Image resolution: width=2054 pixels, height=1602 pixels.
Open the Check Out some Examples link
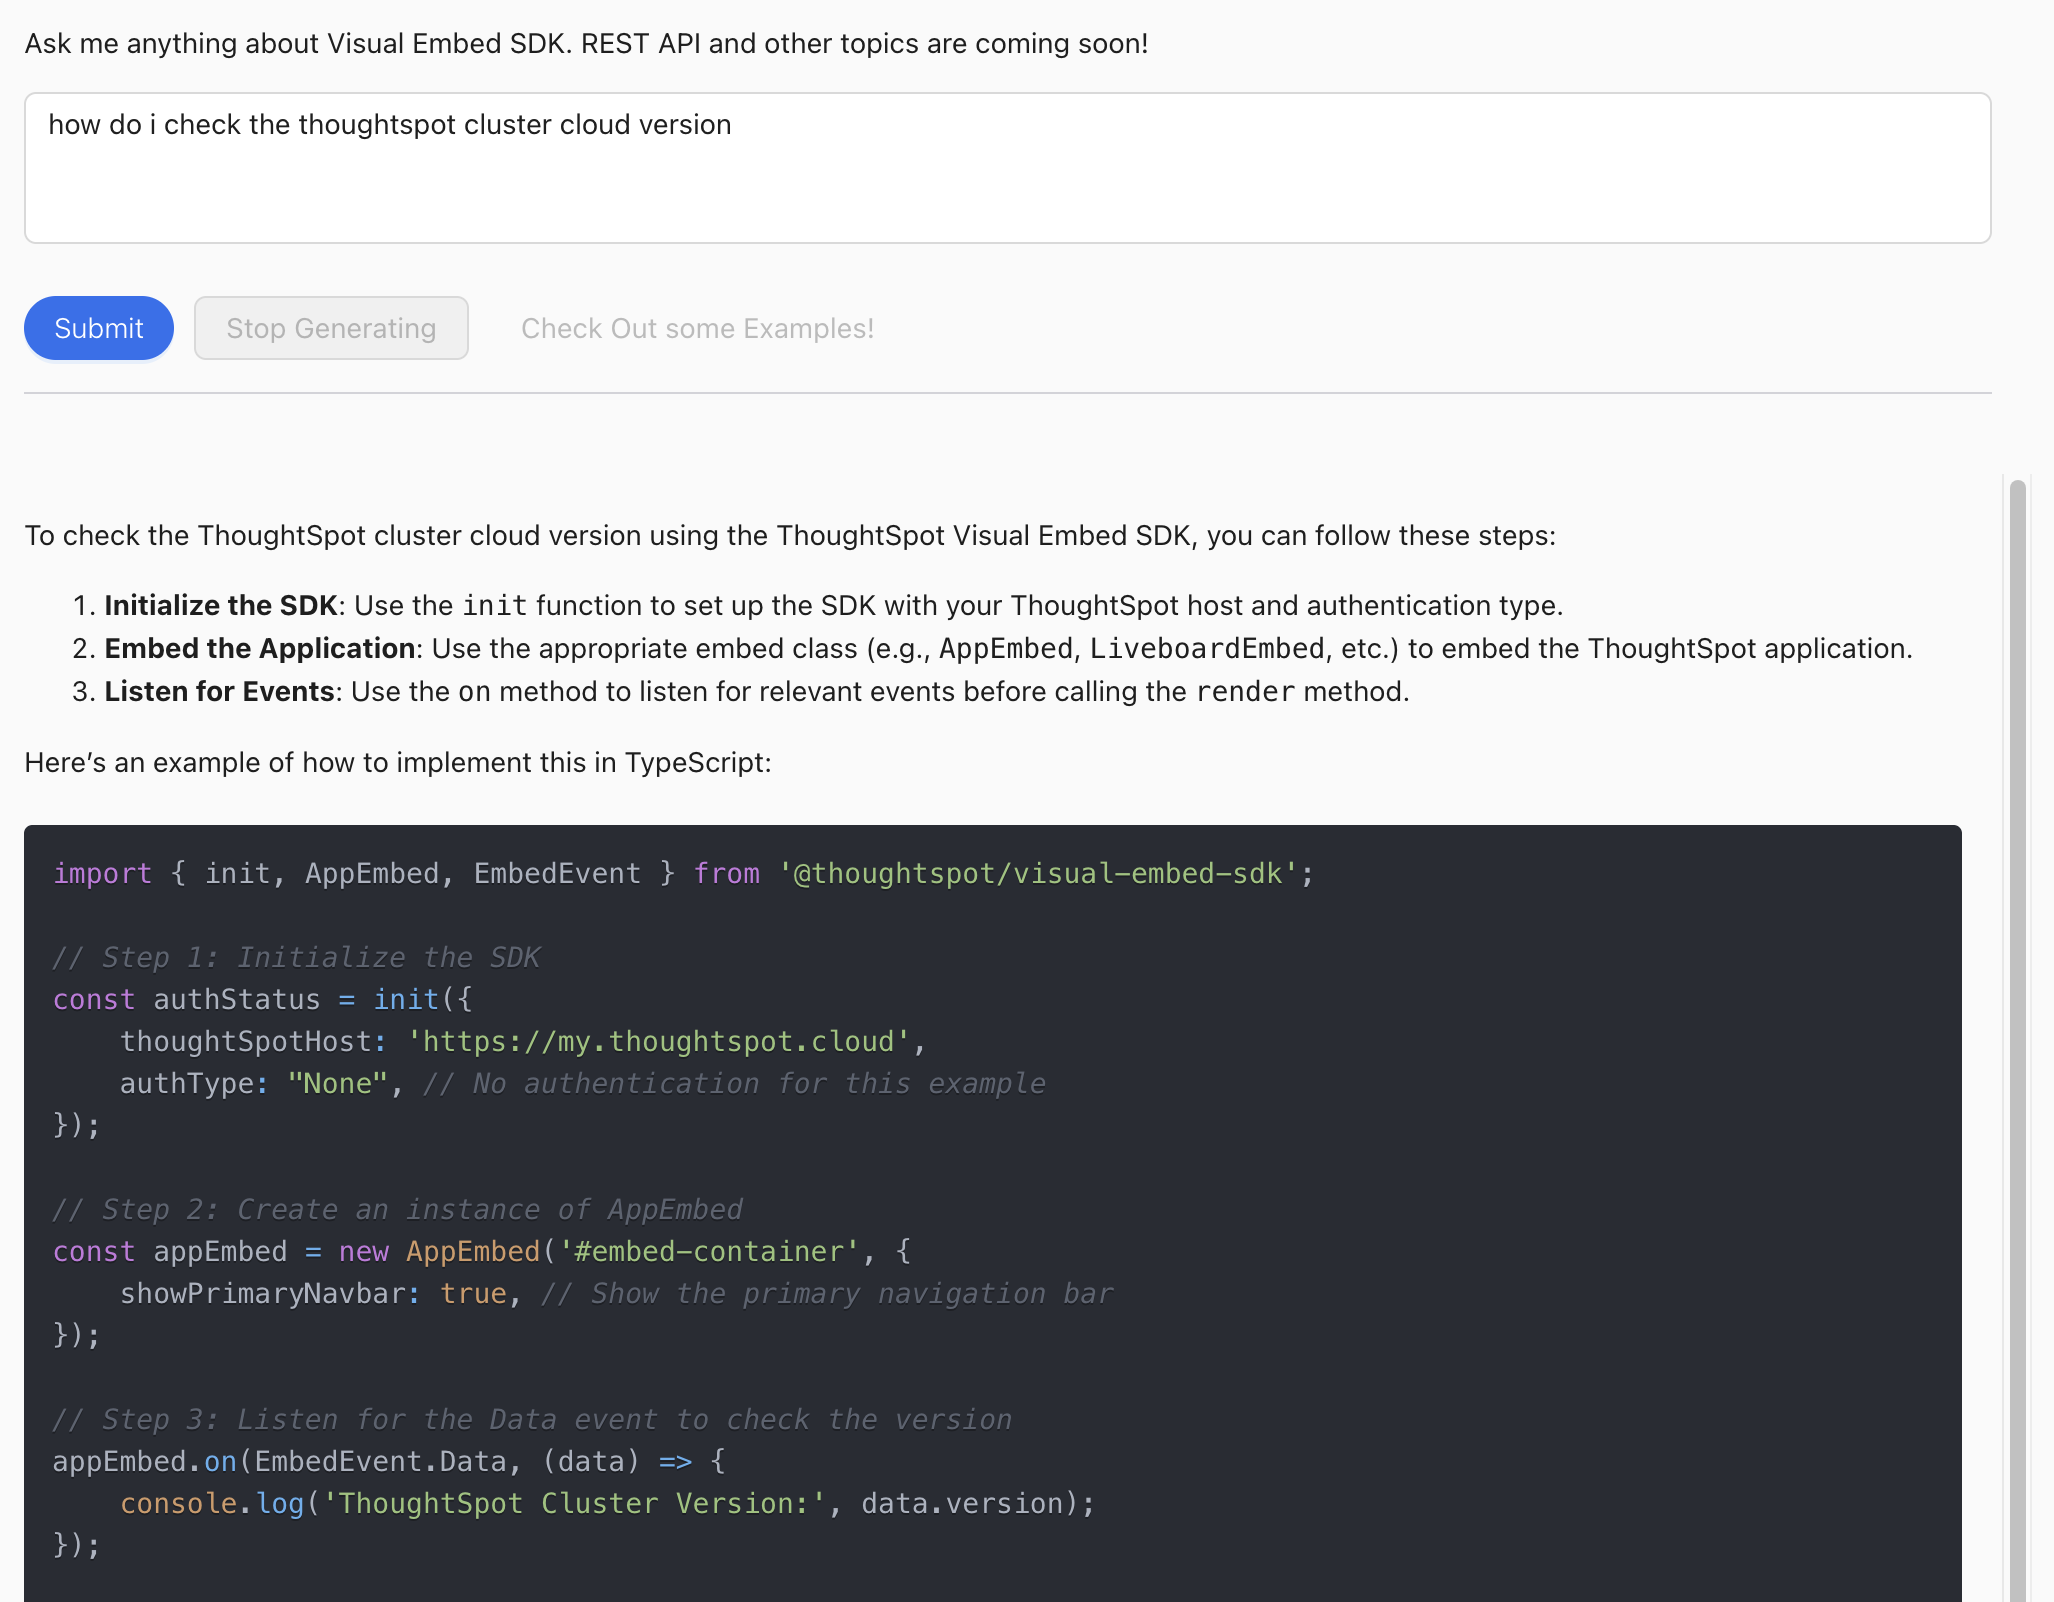point(697,328)
